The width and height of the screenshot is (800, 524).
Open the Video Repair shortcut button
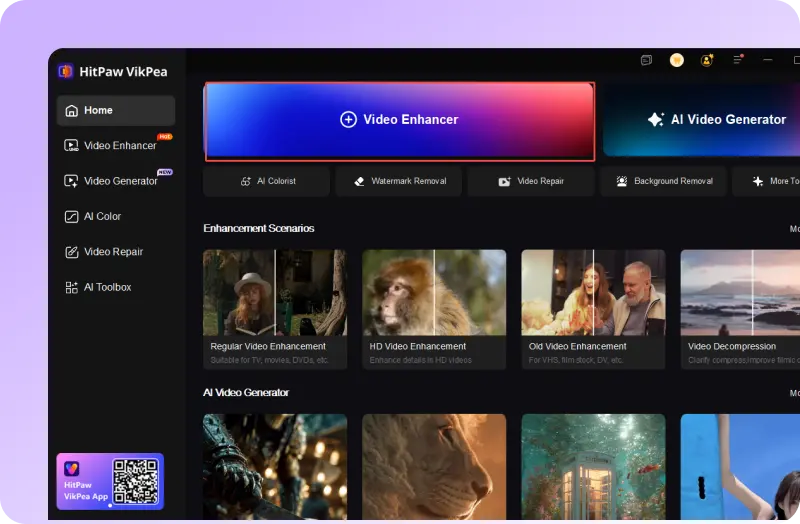tap(531, 181)
